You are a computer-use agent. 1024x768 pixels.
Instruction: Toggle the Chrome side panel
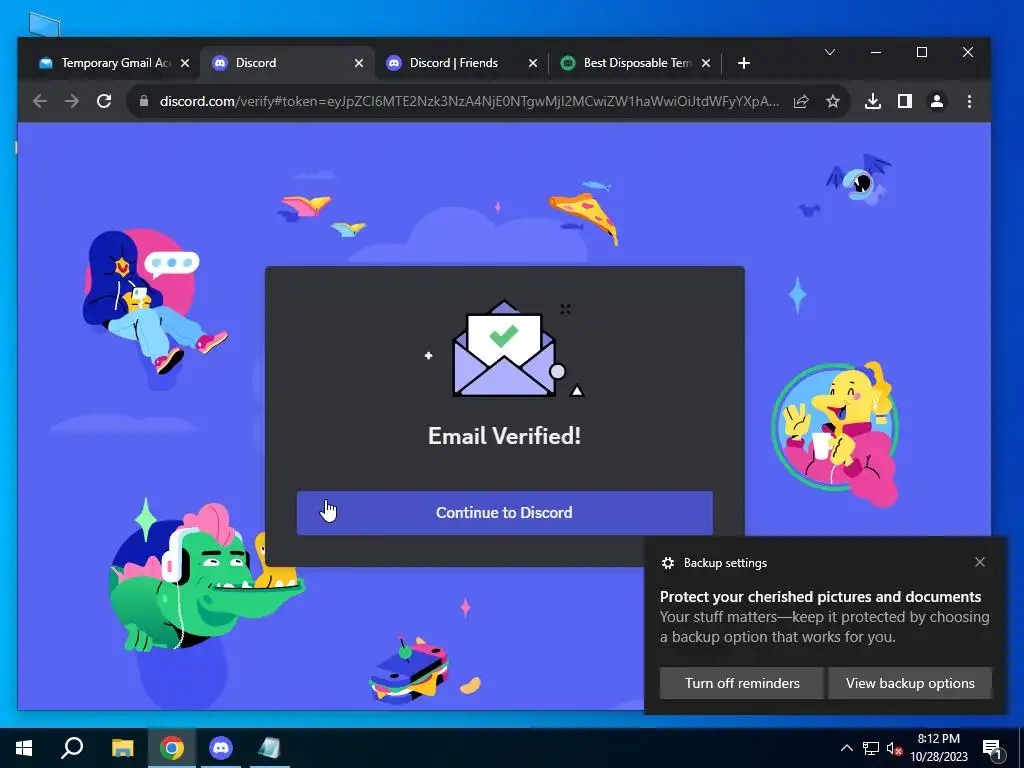pyautogui.click(x=904, y=101)
